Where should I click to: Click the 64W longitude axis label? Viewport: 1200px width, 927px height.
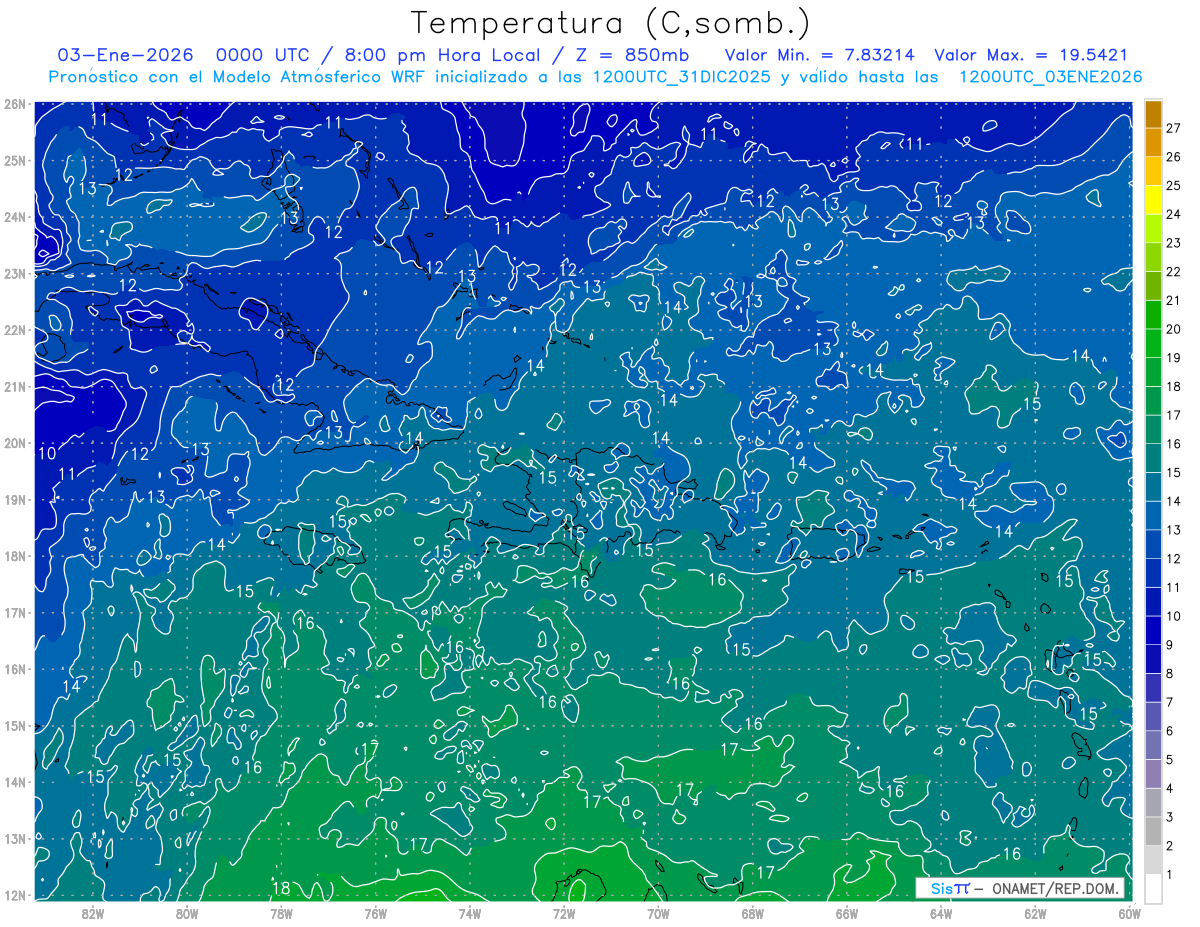pyautogui.click(x=941, y=913)
